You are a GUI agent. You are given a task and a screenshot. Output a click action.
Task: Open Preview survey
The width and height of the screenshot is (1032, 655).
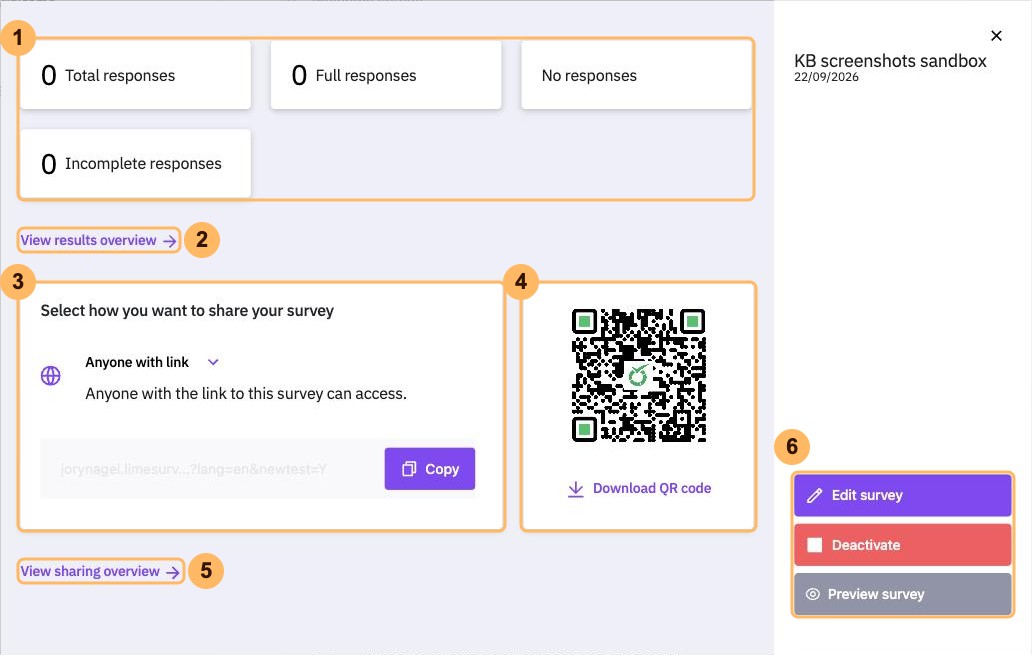tap(902, 594)
